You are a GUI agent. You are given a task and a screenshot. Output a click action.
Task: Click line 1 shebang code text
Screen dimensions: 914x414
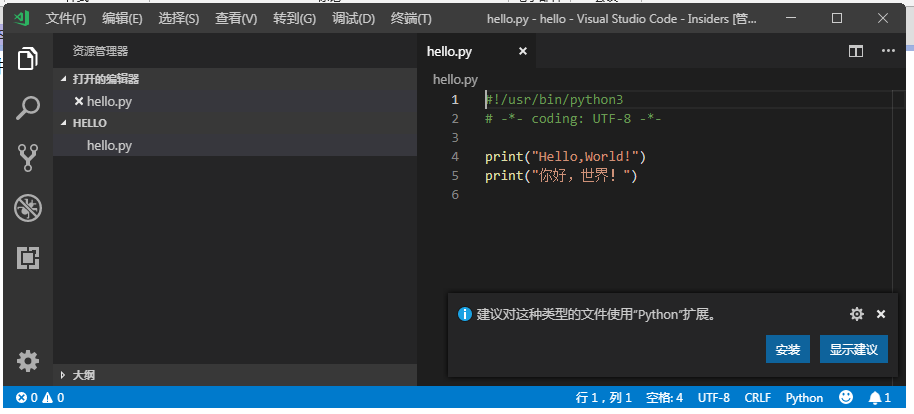tap(554, 100)
